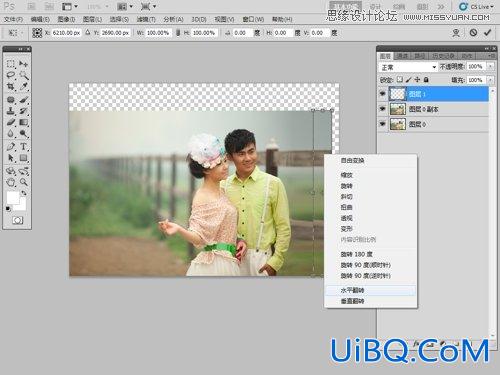
Task: Cancel transform with the circle-slash icon
Action: (473, 33)
